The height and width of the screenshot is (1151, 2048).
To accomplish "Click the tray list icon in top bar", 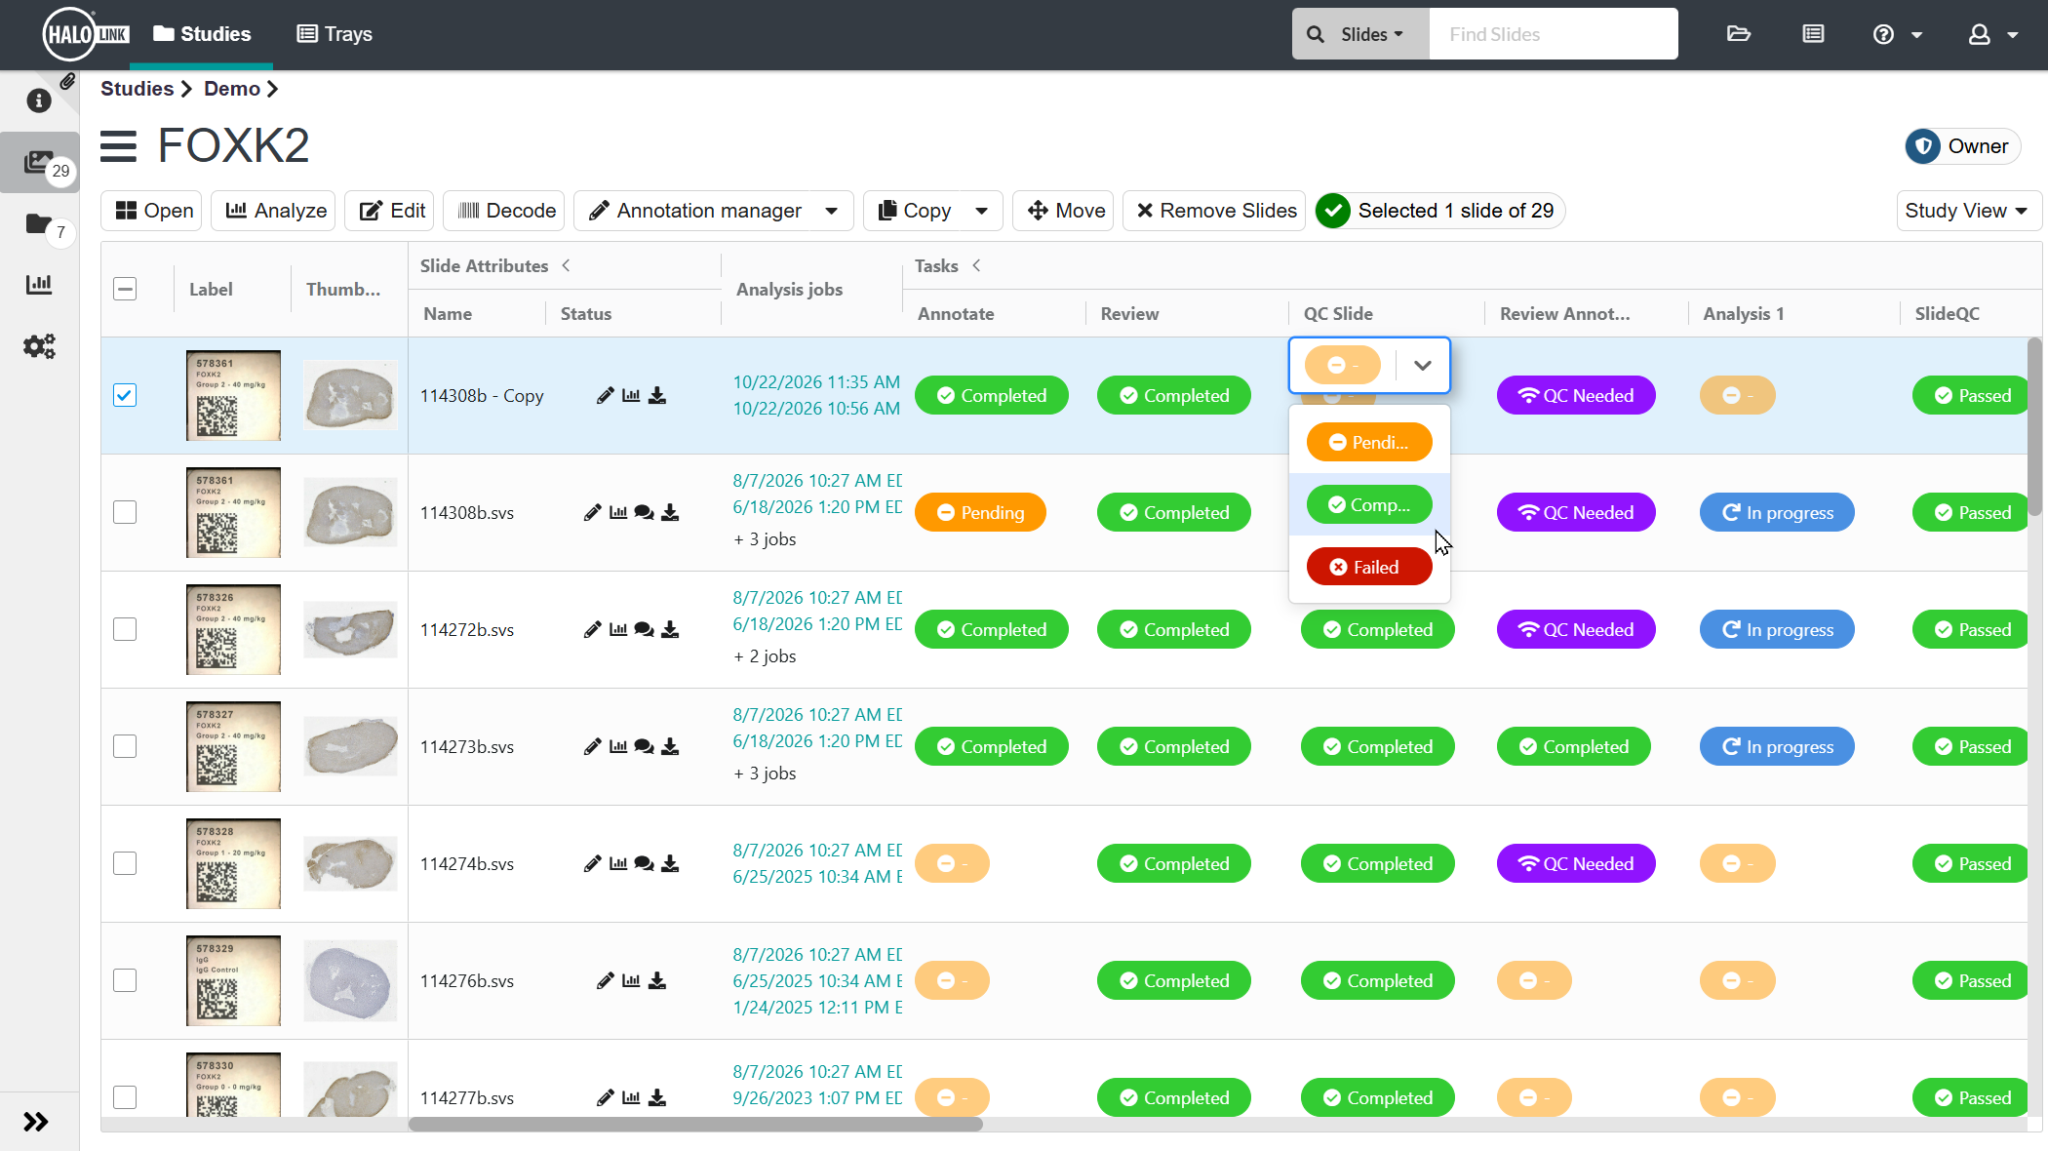I will point(1813,34).
